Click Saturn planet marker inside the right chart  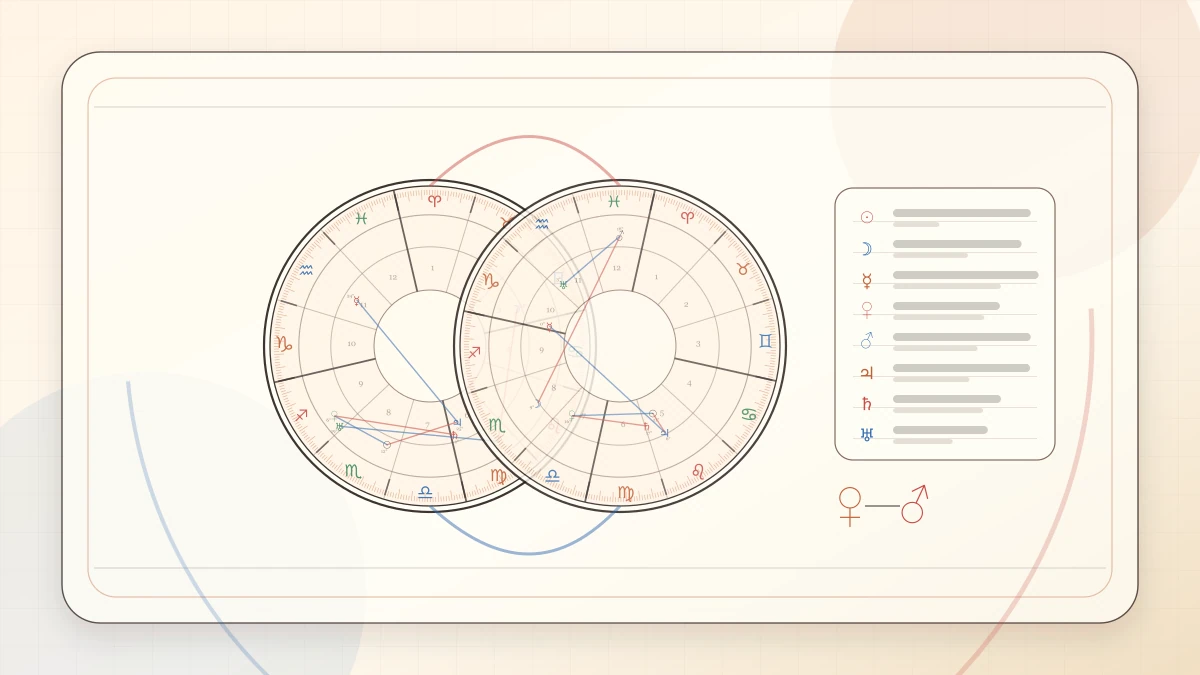coord(646,426)
